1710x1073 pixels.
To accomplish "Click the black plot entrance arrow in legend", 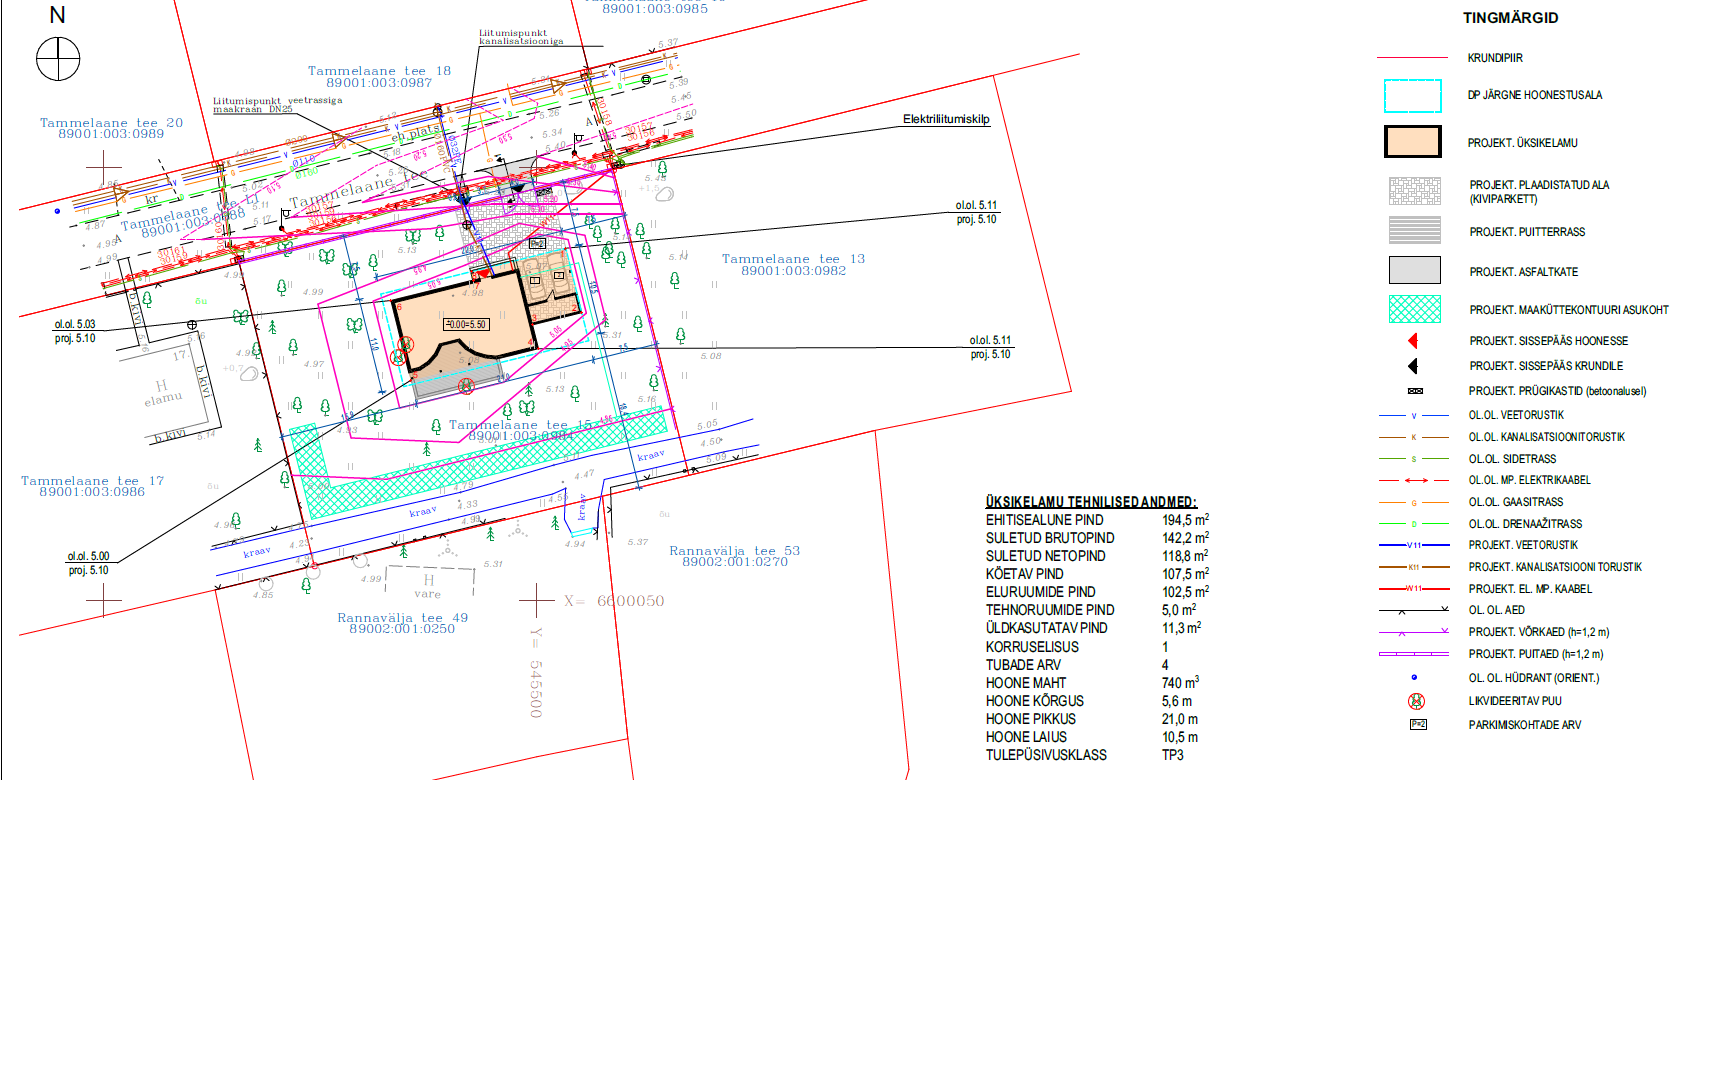I will 1413,366.
